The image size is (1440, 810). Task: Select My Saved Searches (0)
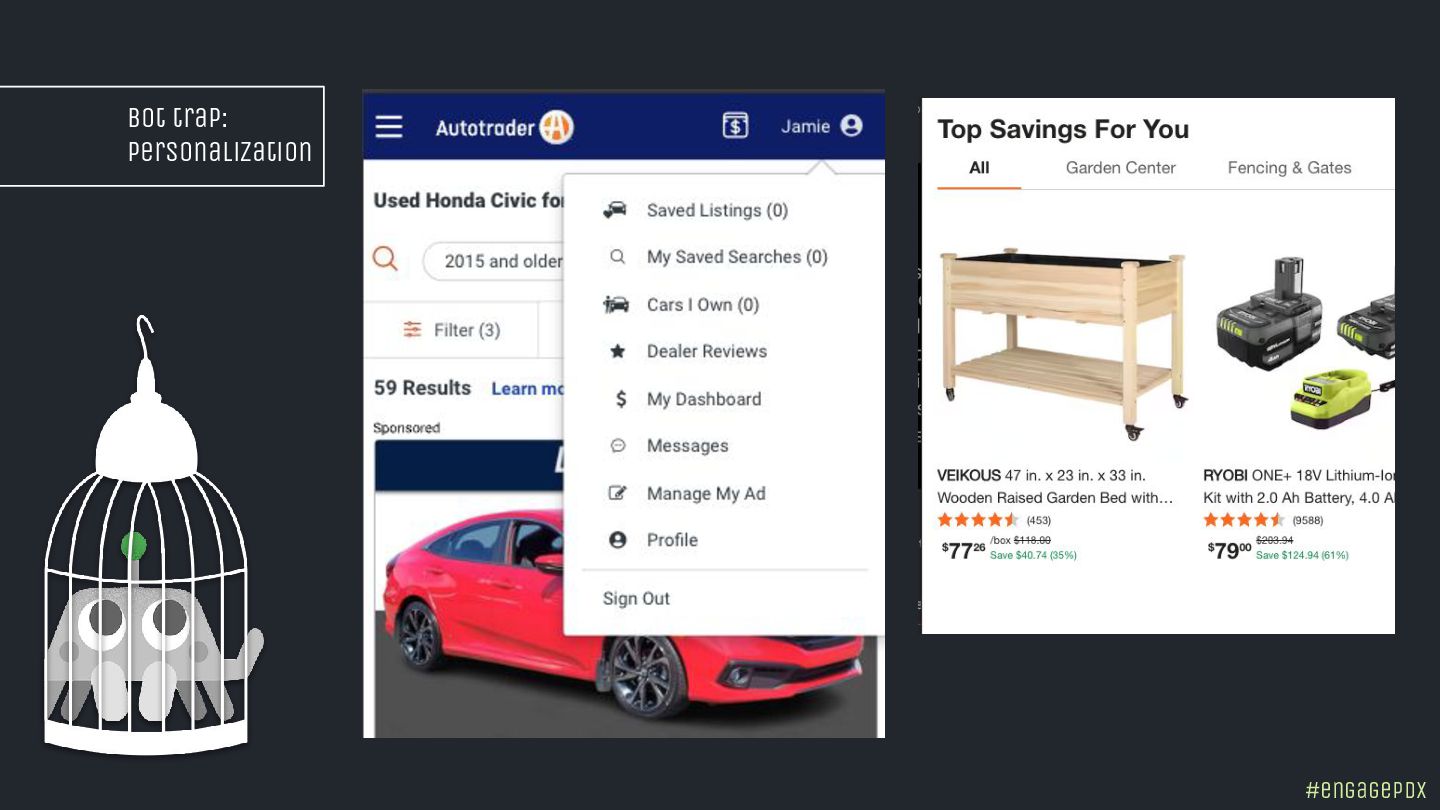718,257
